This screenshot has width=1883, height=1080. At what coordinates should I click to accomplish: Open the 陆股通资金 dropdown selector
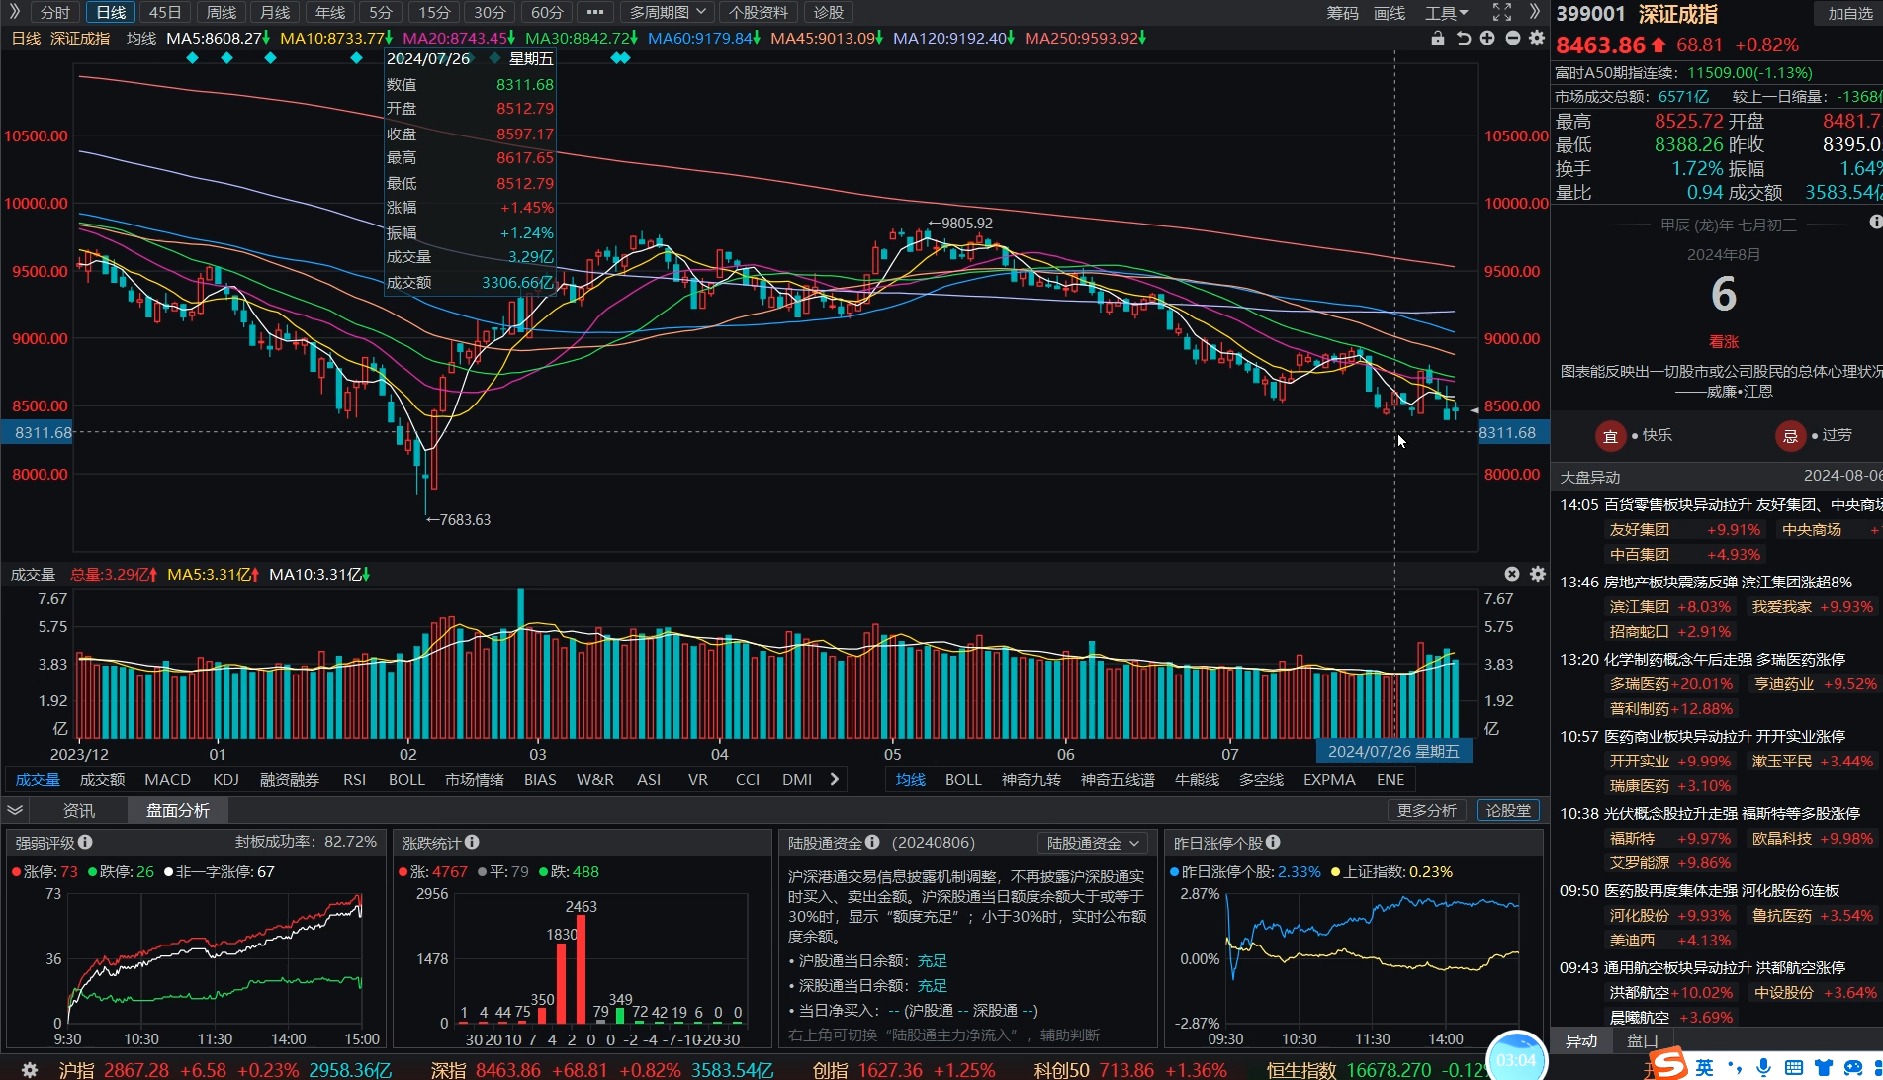pos(1092,843)
